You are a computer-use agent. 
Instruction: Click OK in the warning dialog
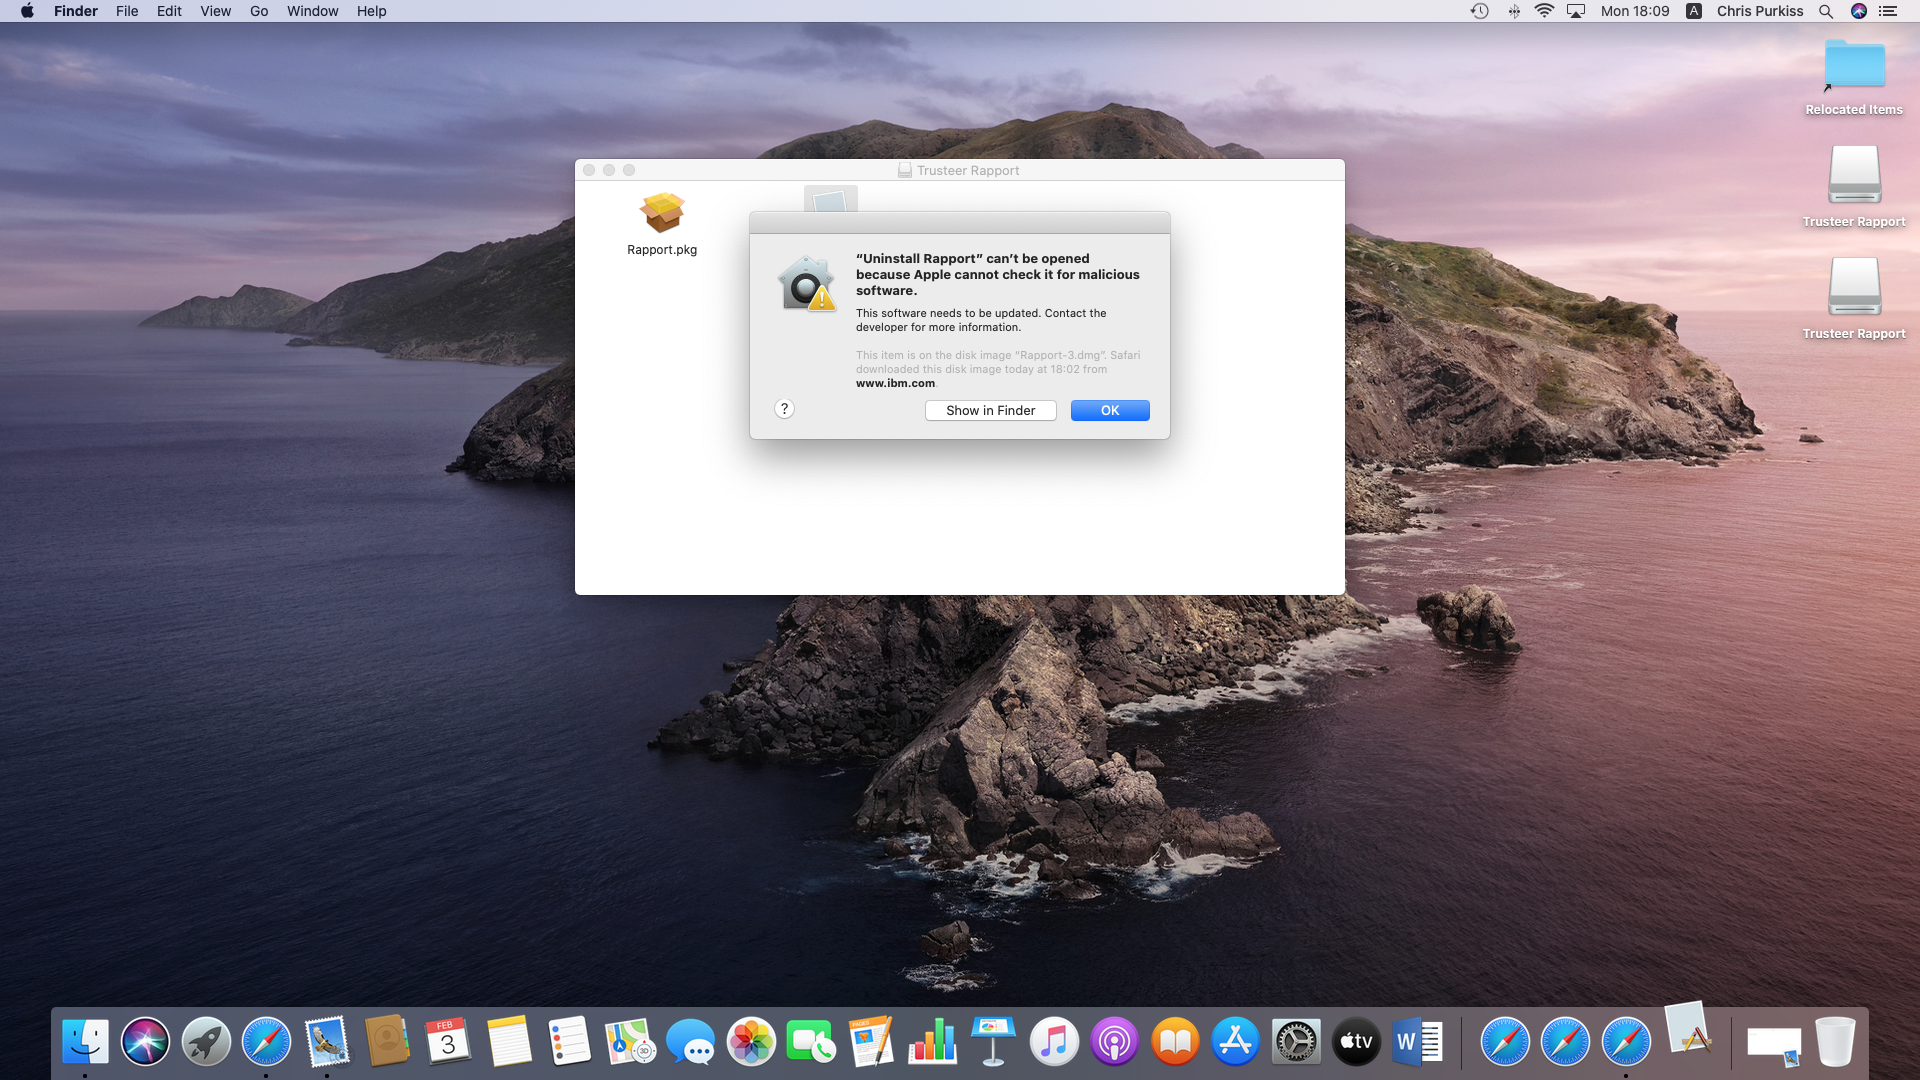(x=1109, y=410)
